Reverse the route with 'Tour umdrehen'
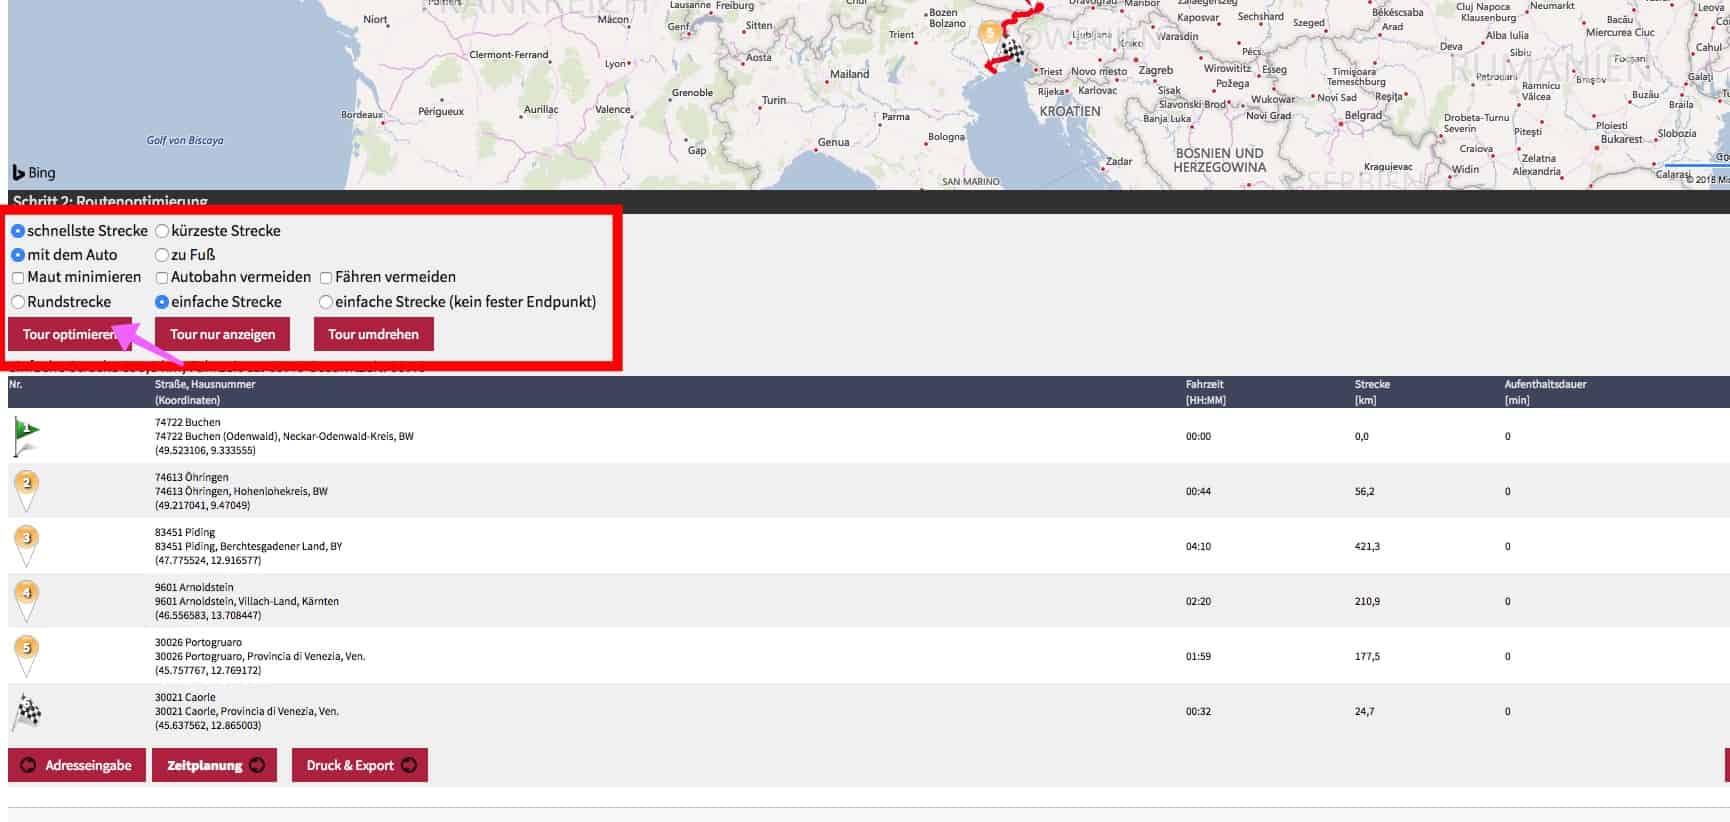 coord(373,334)
